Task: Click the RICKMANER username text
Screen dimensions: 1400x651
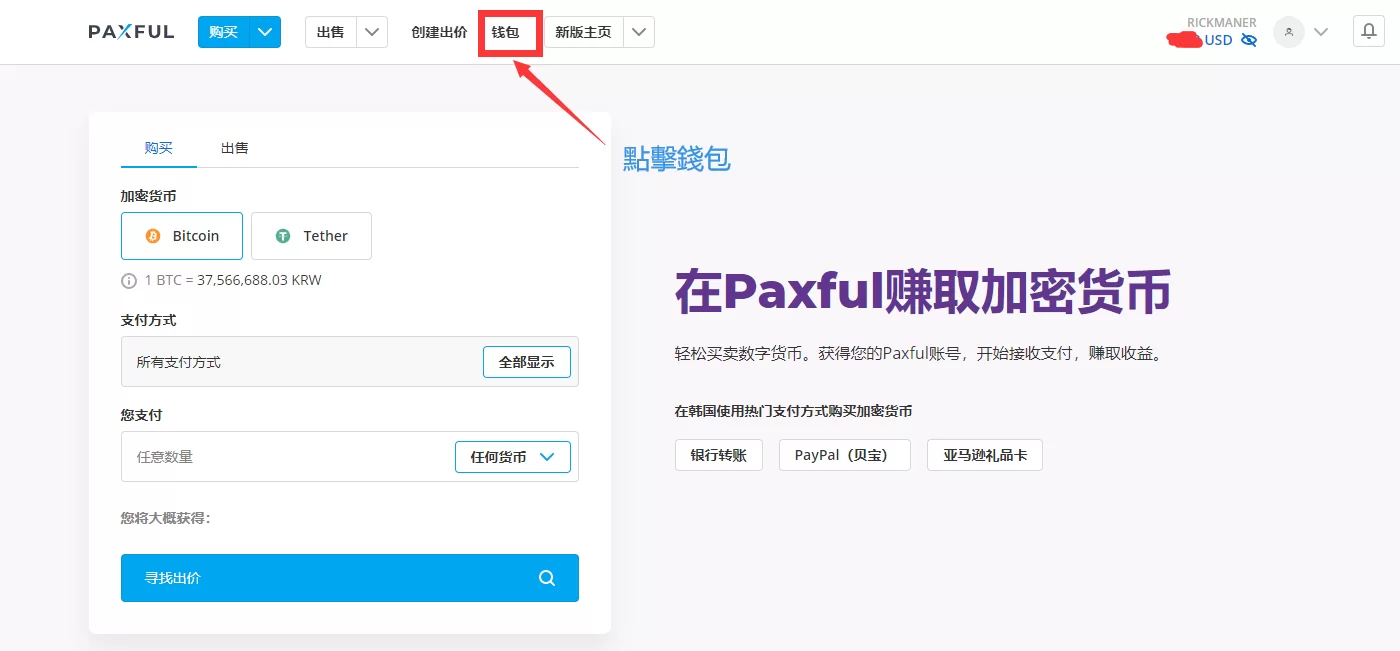Action: tap(1221, 23)
